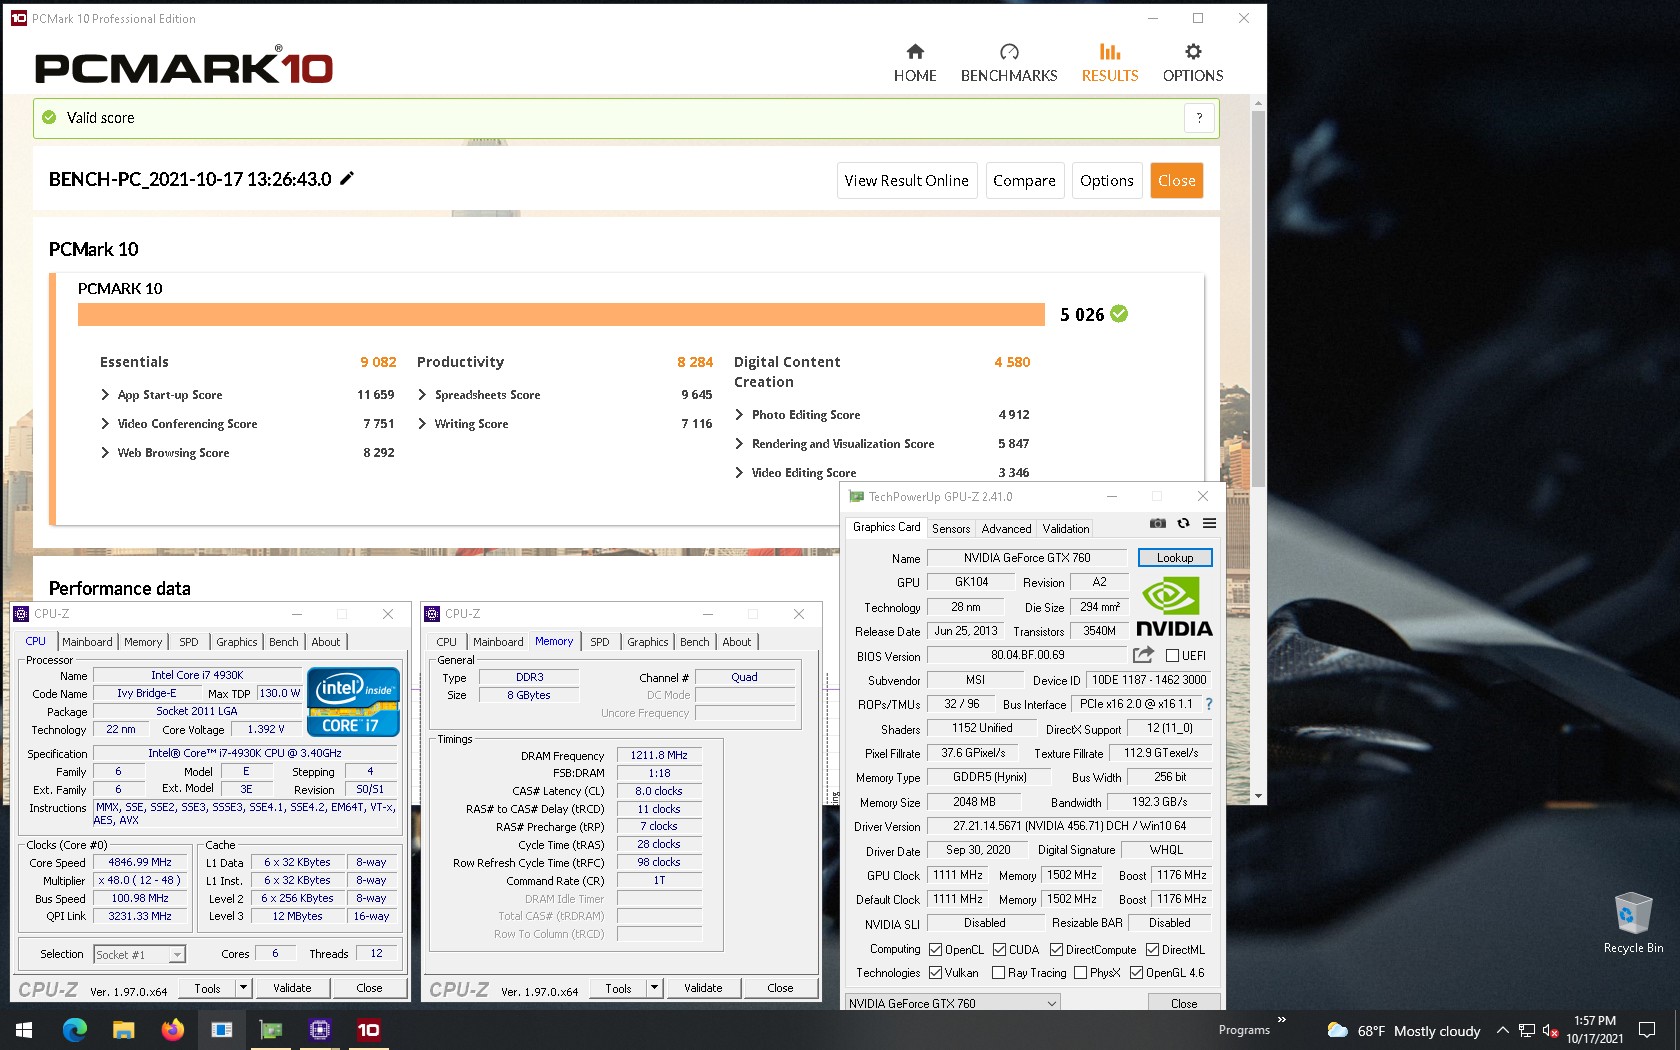Click the CPU-Z taskbar icon
Image resolution: width=1680 pixels, height=1050 pixels.
(320, 1030)
